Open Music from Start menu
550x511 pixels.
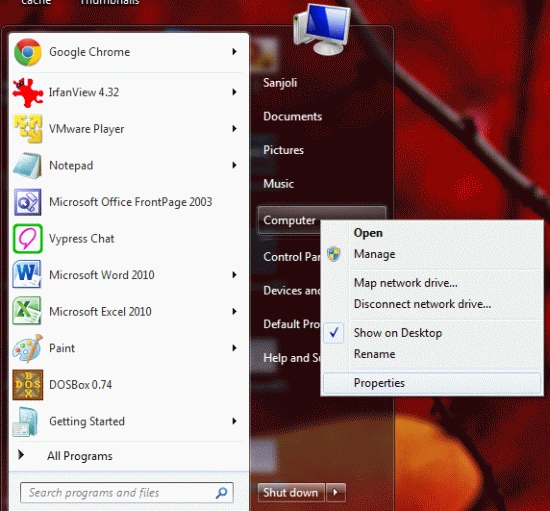click(x=279, y=184)
